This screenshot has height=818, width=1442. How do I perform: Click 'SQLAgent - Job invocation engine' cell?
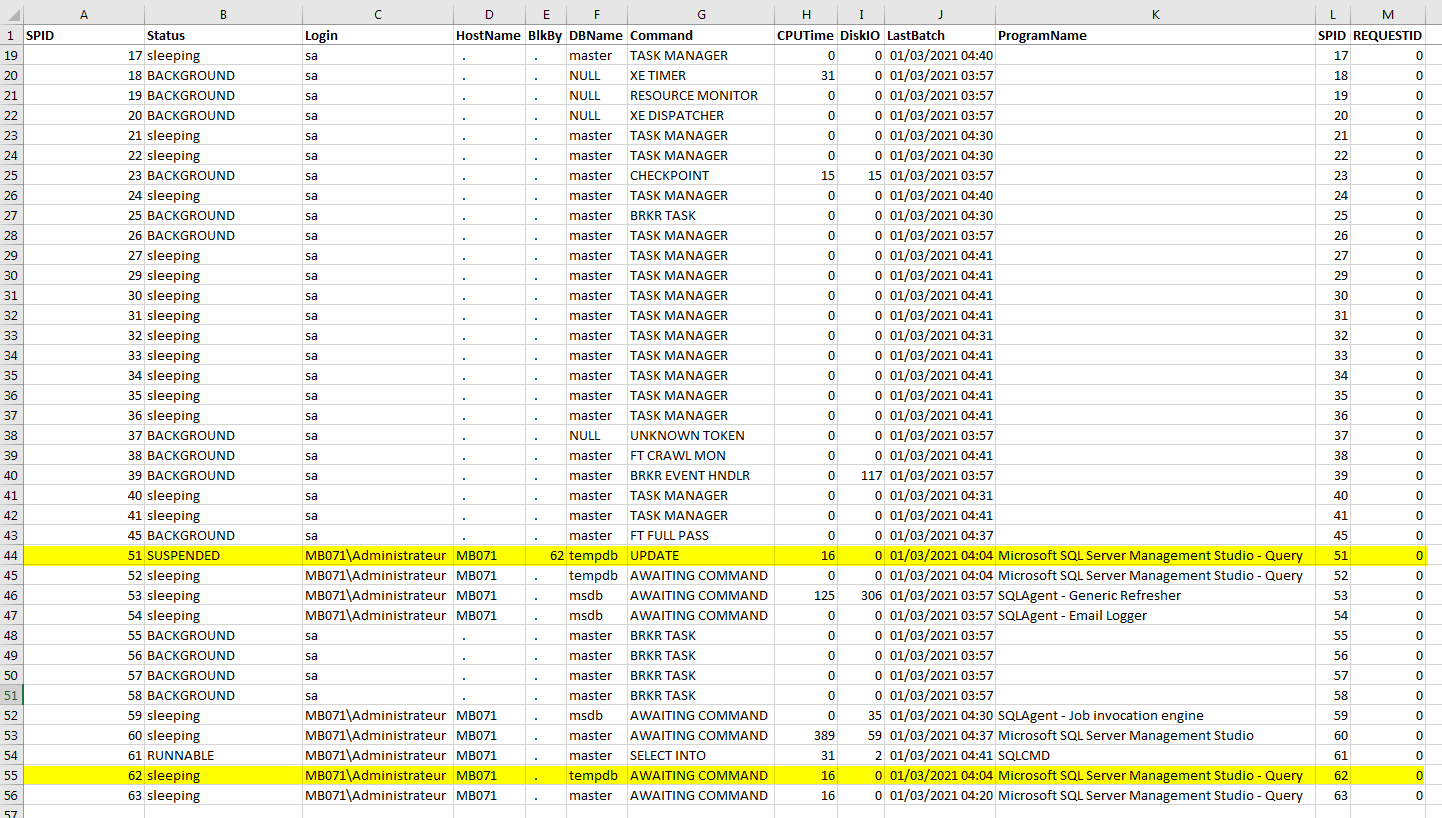coord(1155,715)
